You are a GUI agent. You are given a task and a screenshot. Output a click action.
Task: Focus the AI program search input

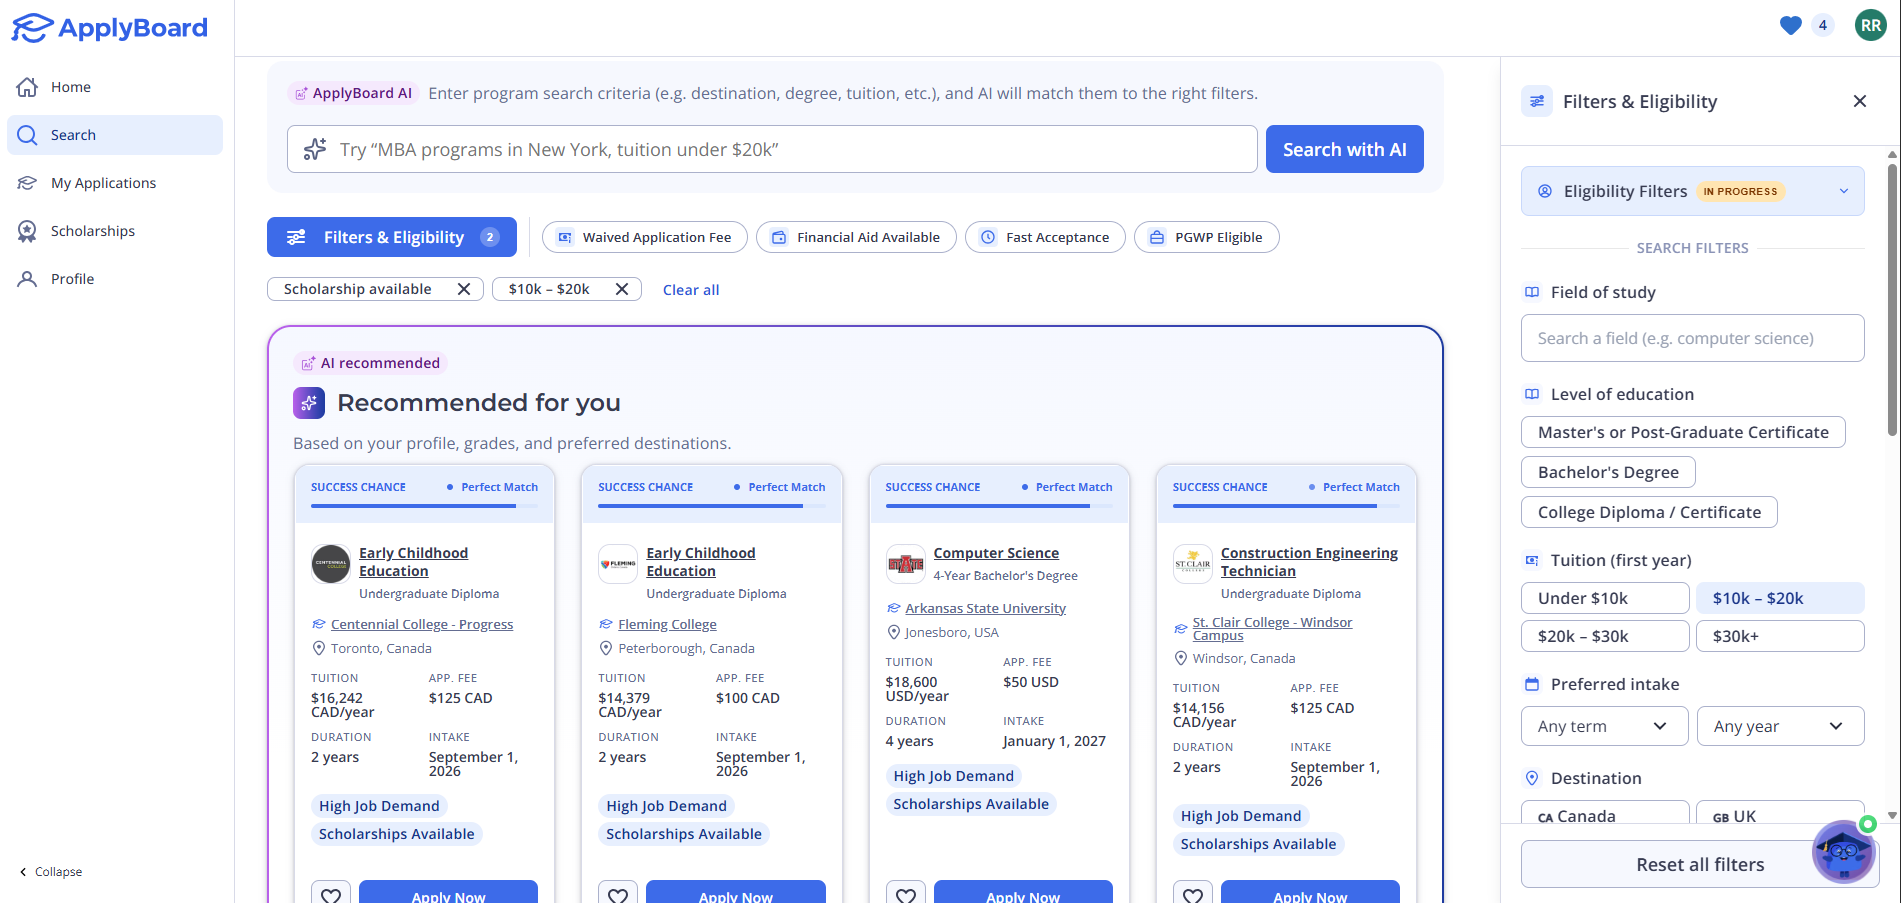click(772, 149)
